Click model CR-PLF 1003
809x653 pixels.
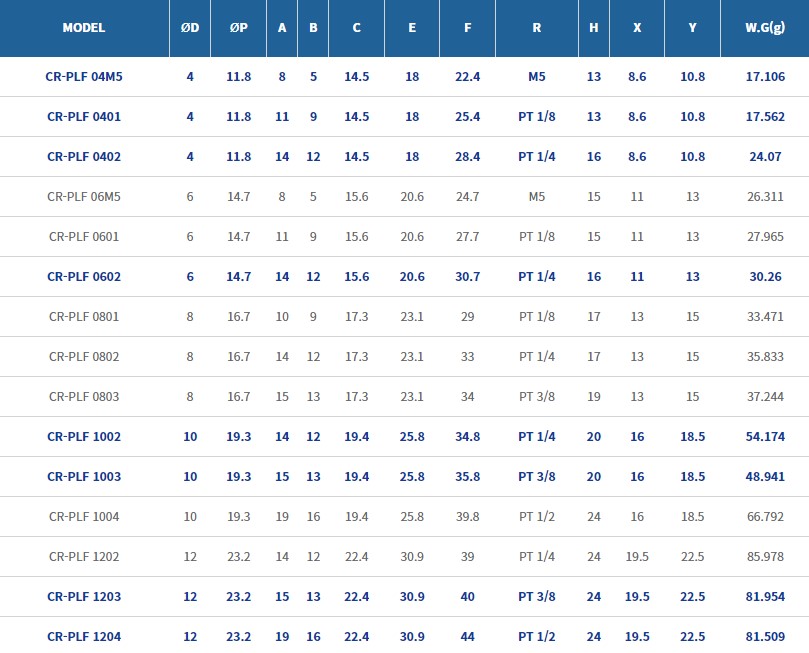[x=84, y=476]
